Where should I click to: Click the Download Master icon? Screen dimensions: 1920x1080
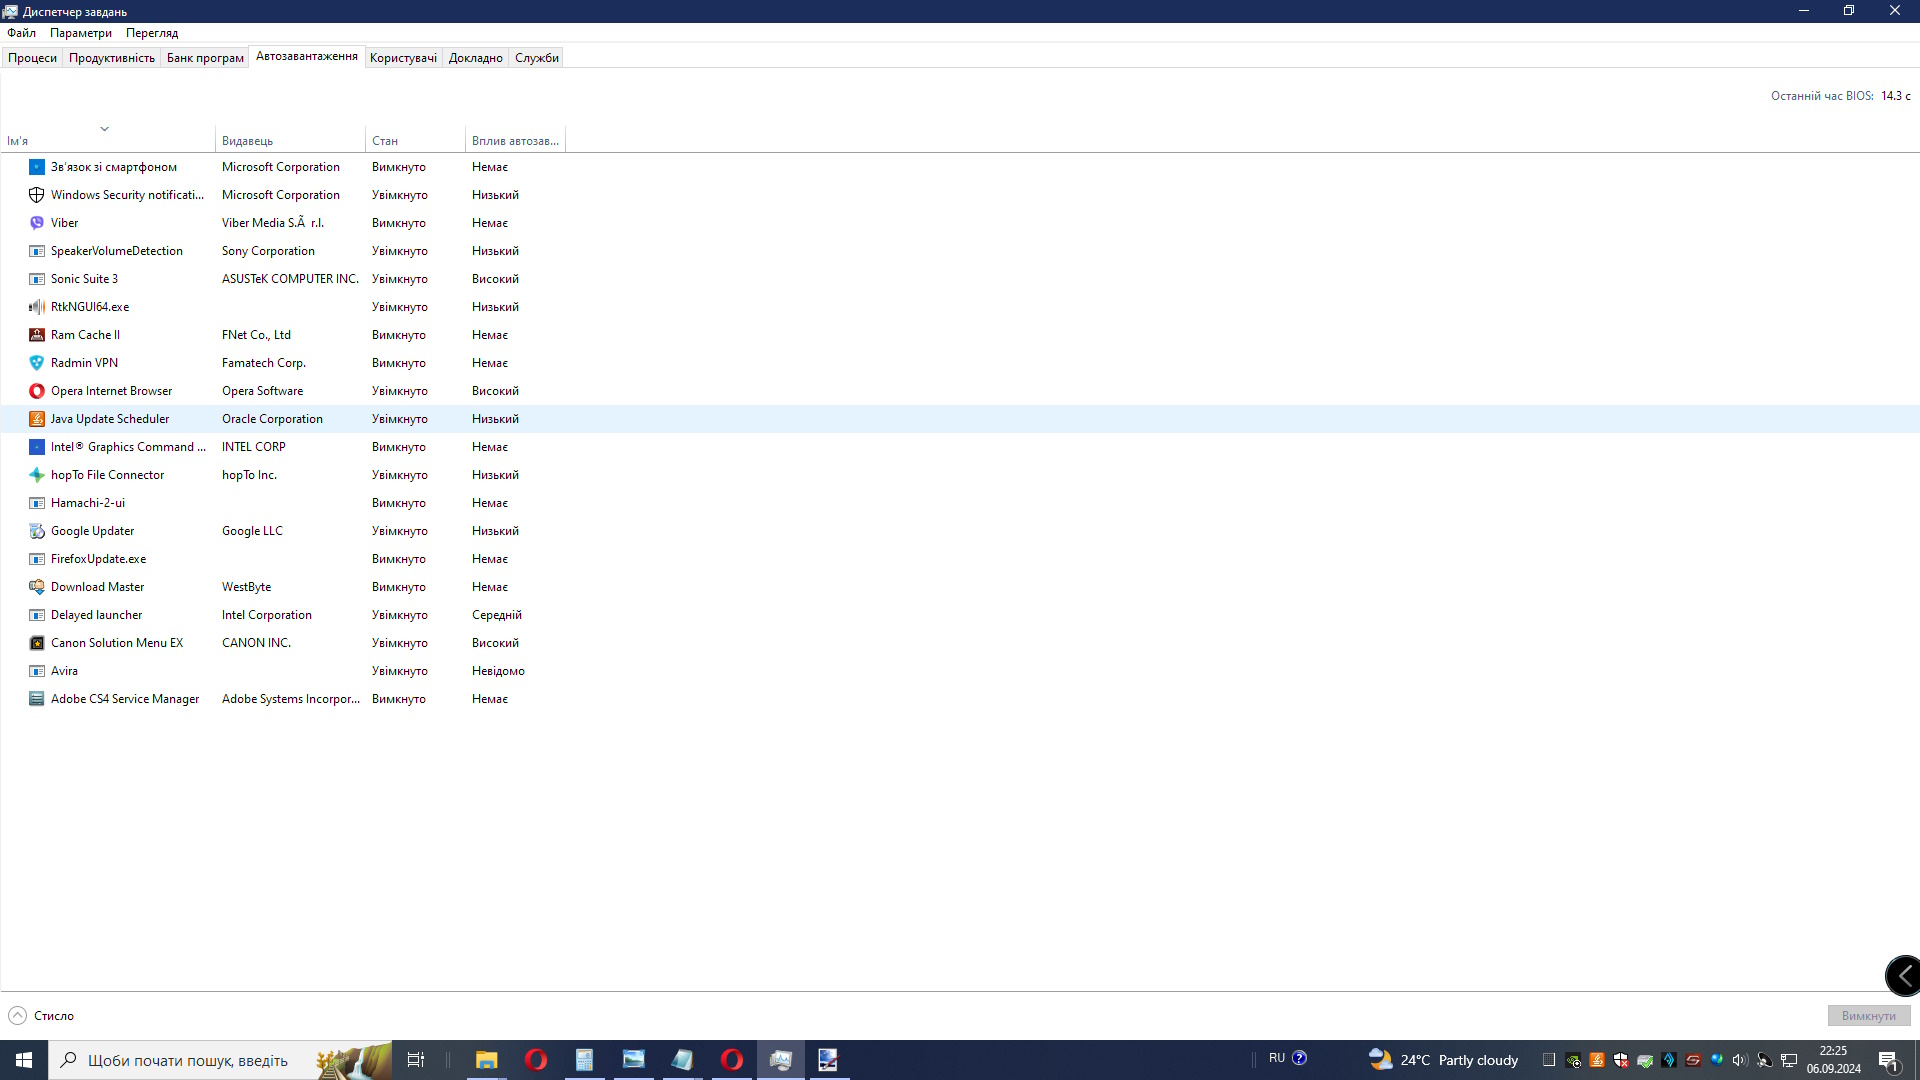click(x=37, y=587)
